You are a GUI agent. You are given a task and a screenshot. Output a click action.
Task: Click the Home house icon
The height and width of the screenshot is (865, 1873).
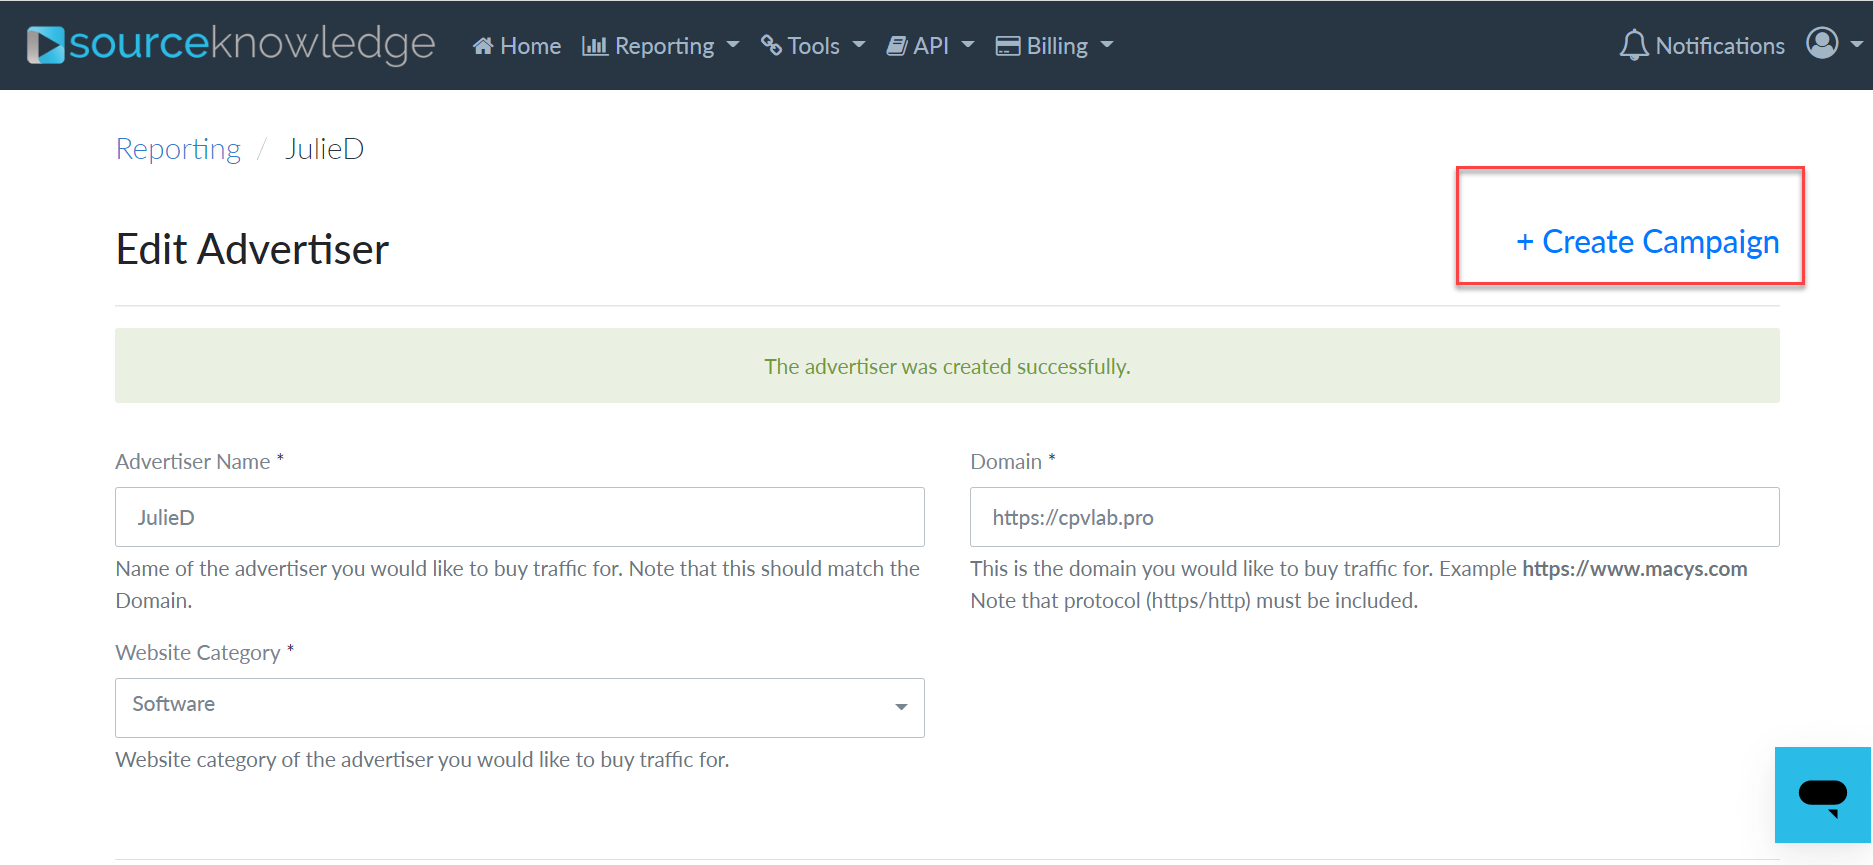pos(483,46)
